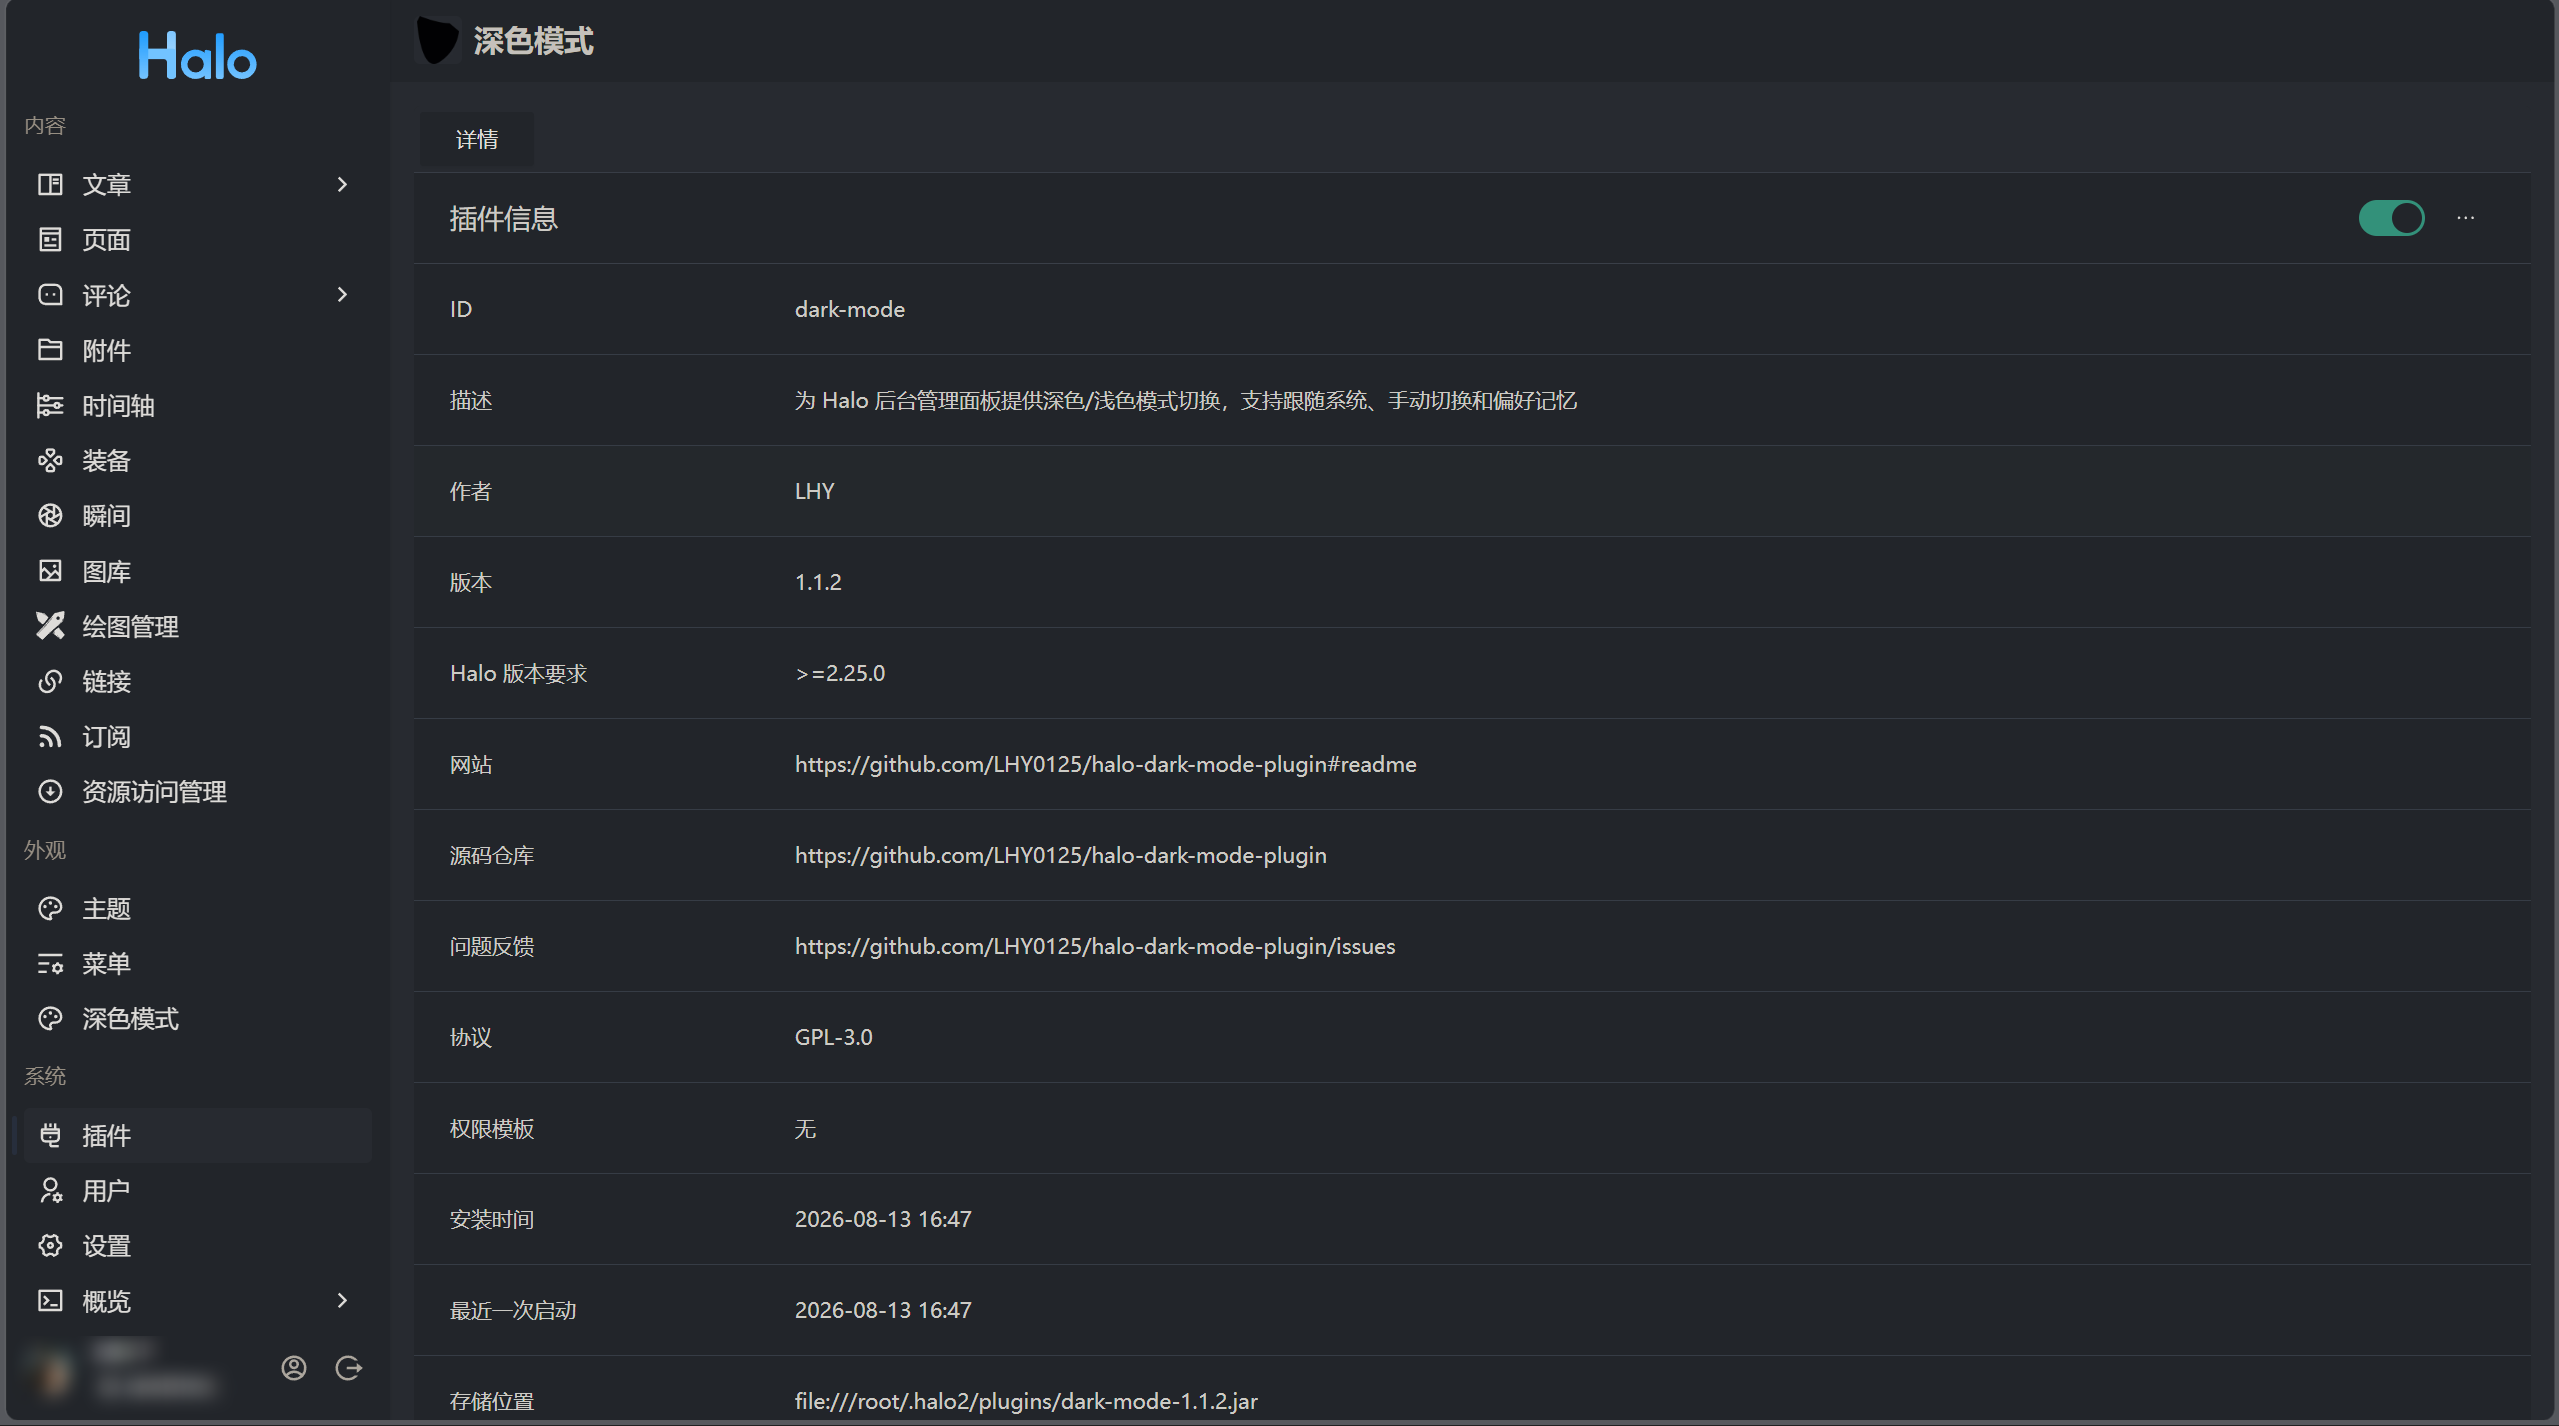The height and width of the screenshot is (1426, 2559).
Task: Click the version value 1.1.2
Action: pyautogui.click(x=818, y=582)
